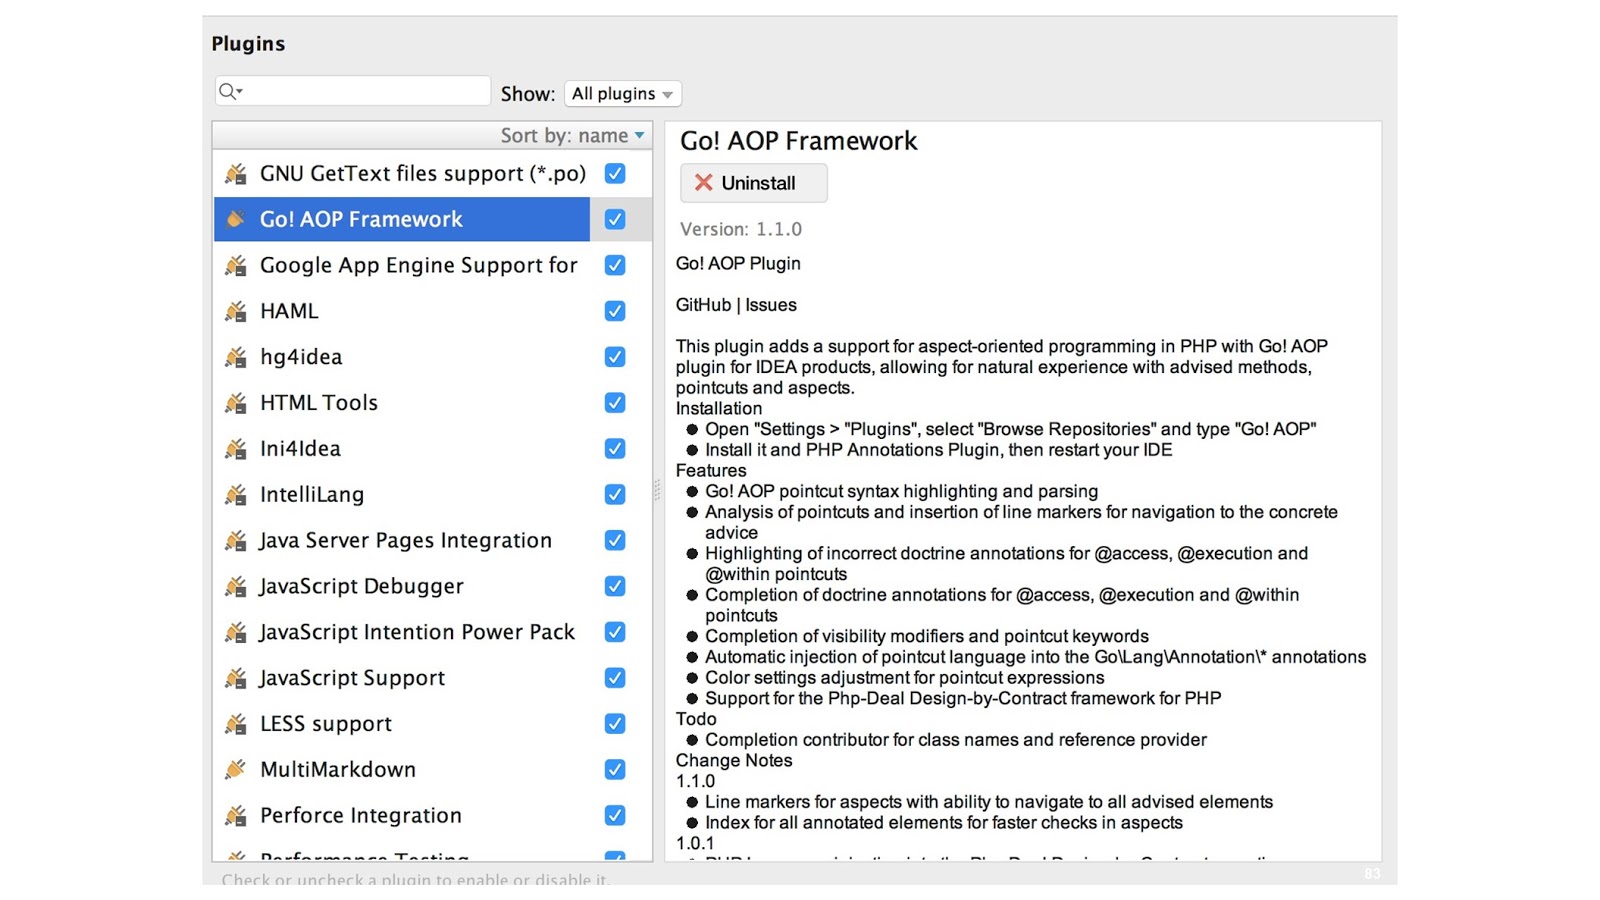
Task: Toggle the LESS support checkbox
Action: 615,724
